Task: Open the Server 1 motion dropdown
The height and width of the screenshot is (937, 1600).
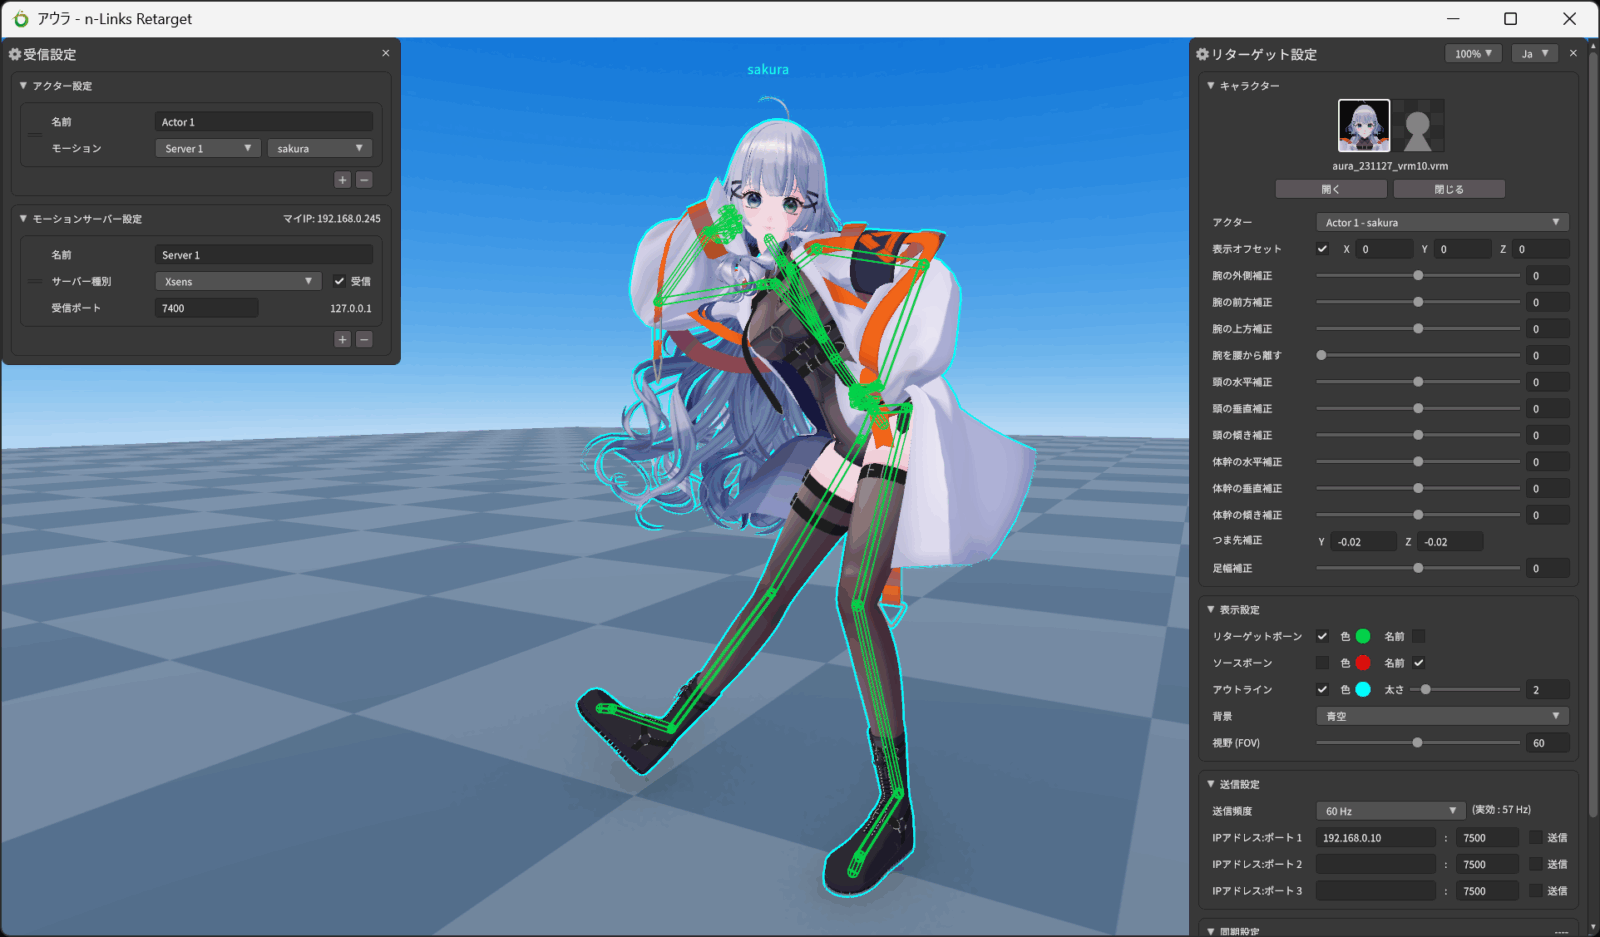Action: [208, 148]
